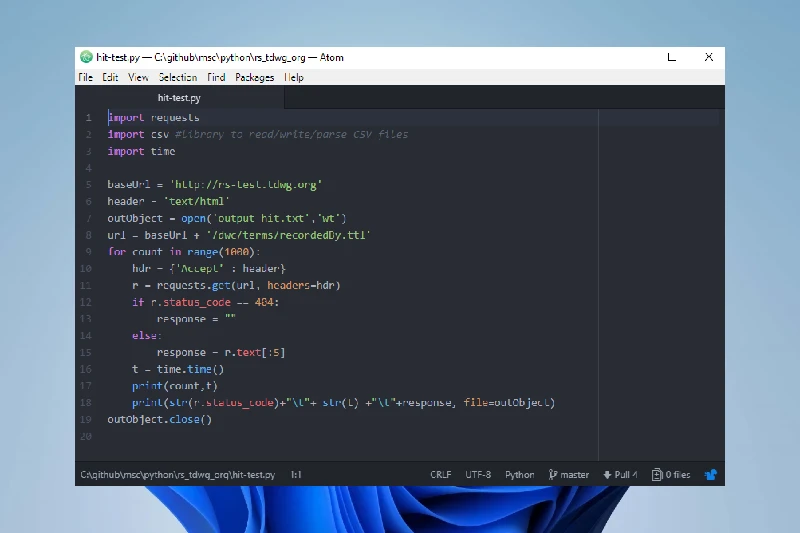Image resolution: width=800 pixels, height=533 pixels.
Task: Open the Find menu
Action: pyautogui.click(x=216, y=77)
